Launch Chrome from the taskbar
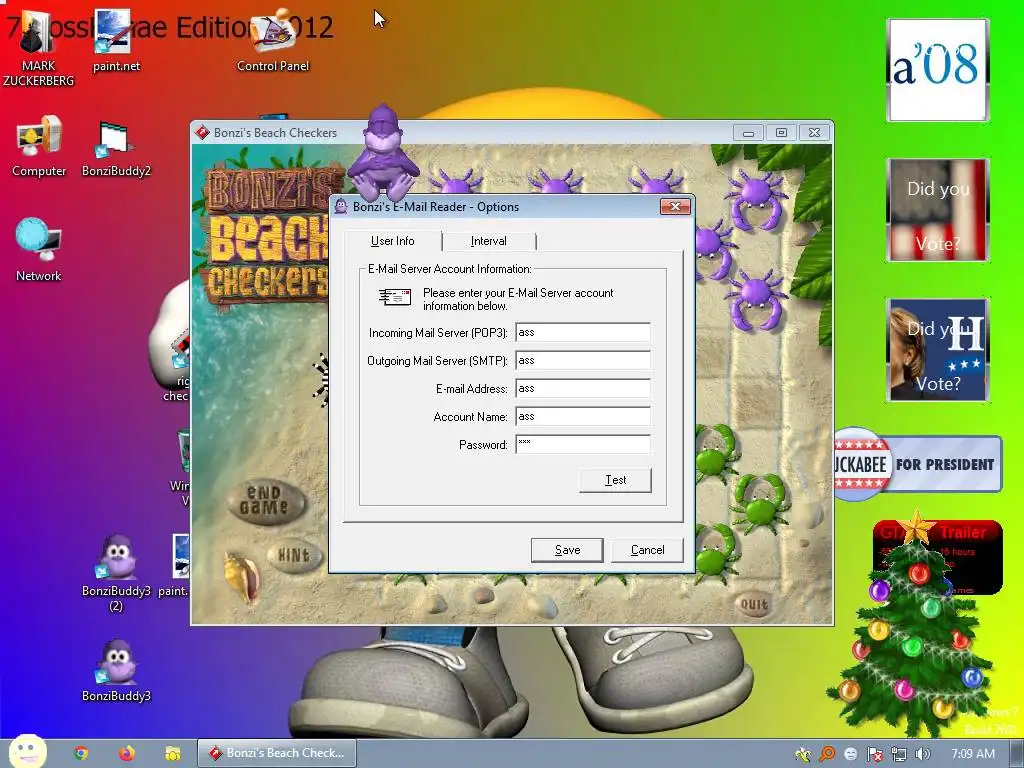 (81, 753)
